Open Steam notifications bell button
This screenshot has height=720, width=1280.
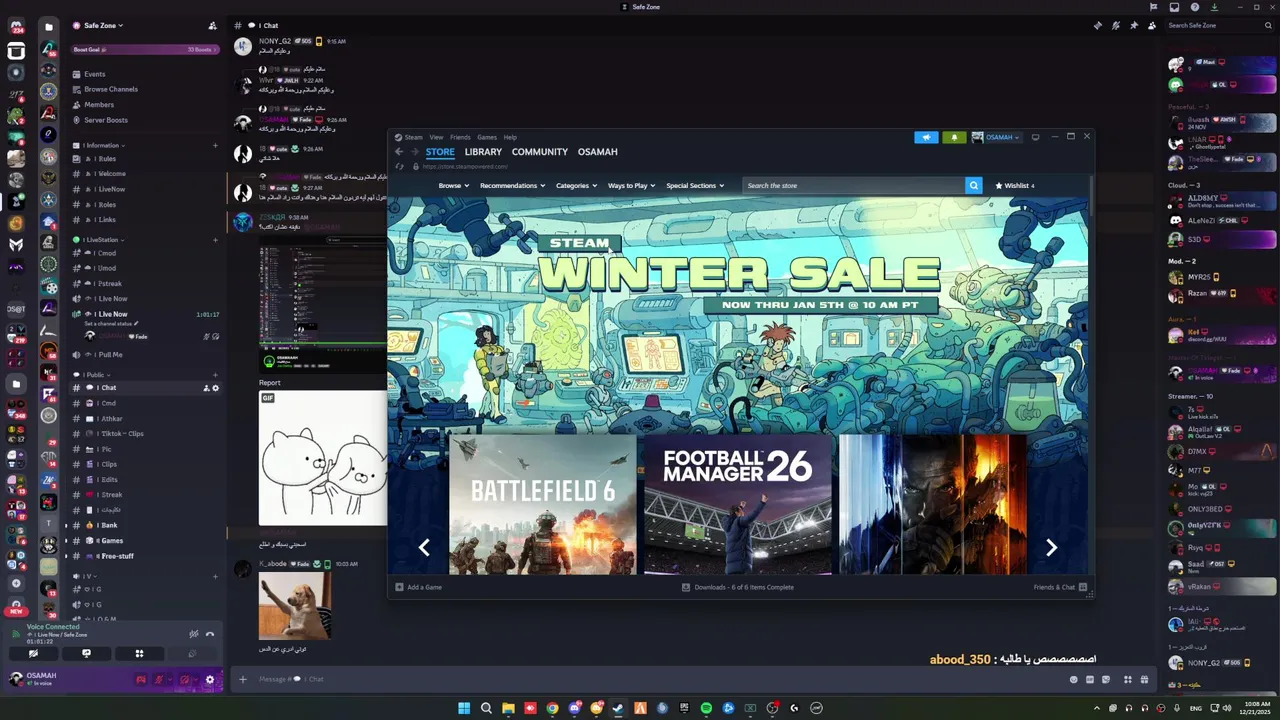(954, 137)
